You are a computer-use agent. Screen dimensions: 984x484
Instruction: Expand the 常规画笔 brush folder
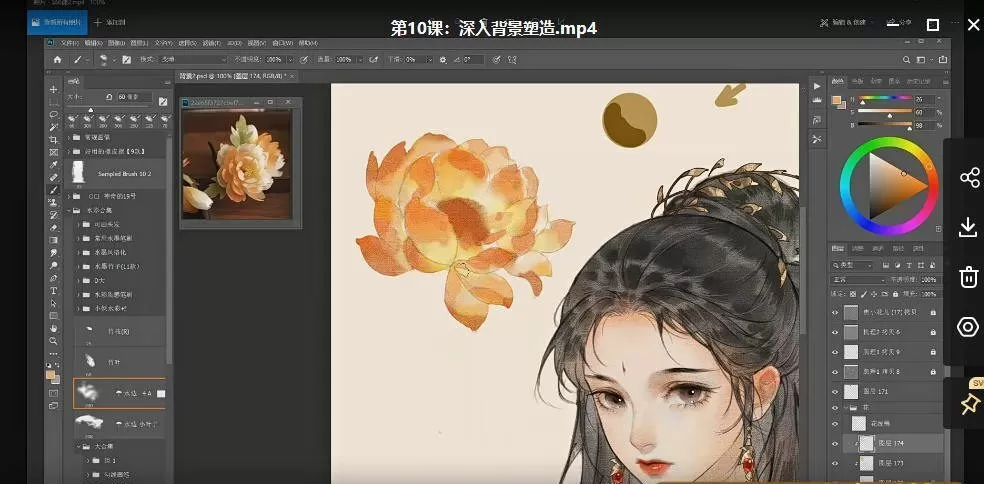[x=69, y=137]
